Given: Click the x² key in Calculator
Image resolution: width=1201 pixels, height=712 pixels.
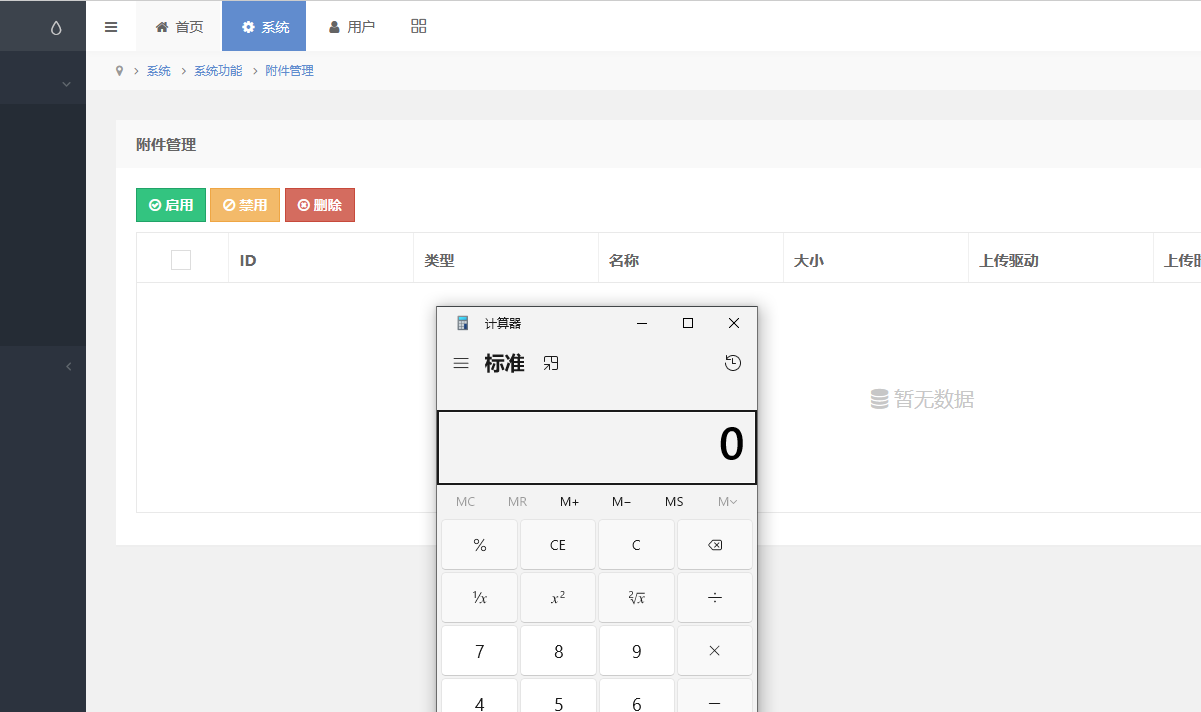Looking at the screenshot, I should tap(558, 597).
